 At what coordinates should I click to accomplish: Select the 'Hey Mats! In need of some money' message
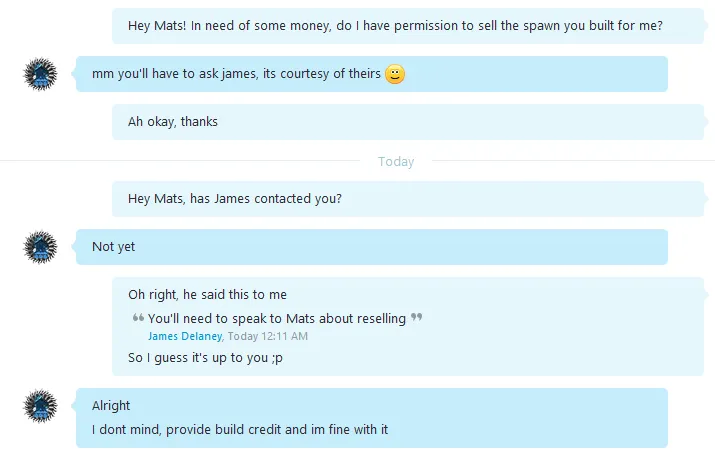408,26
